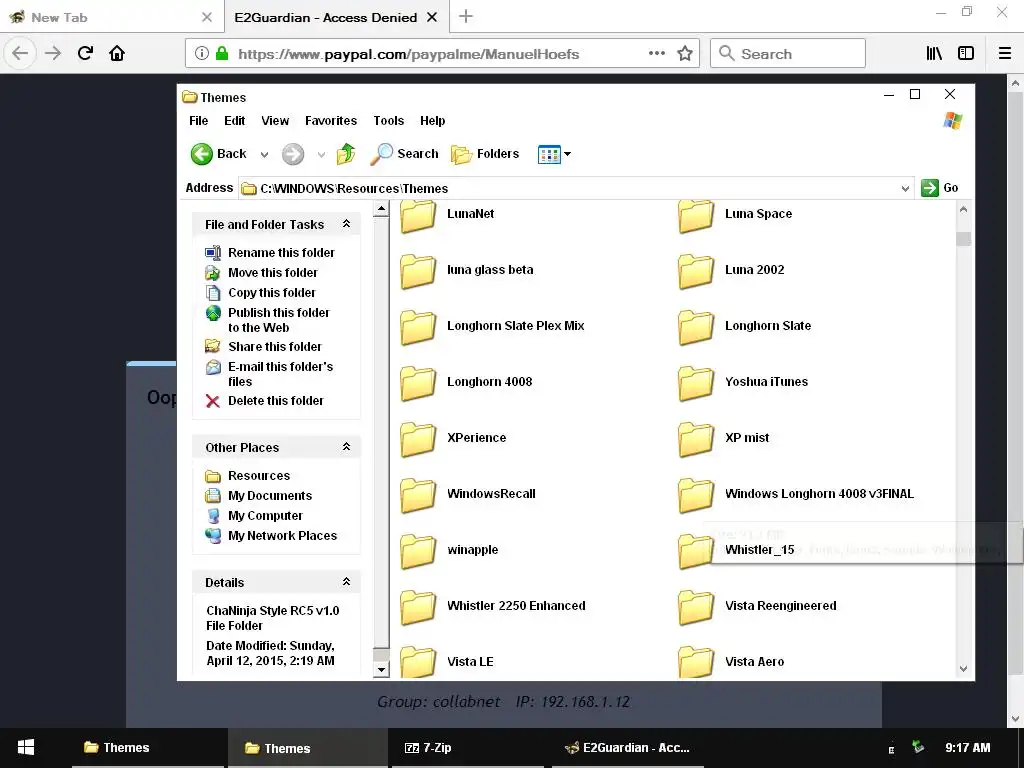This screenshot has height=768, width=1024.
Task: Expand the Address bar dropdown
Action: [905, 189]
